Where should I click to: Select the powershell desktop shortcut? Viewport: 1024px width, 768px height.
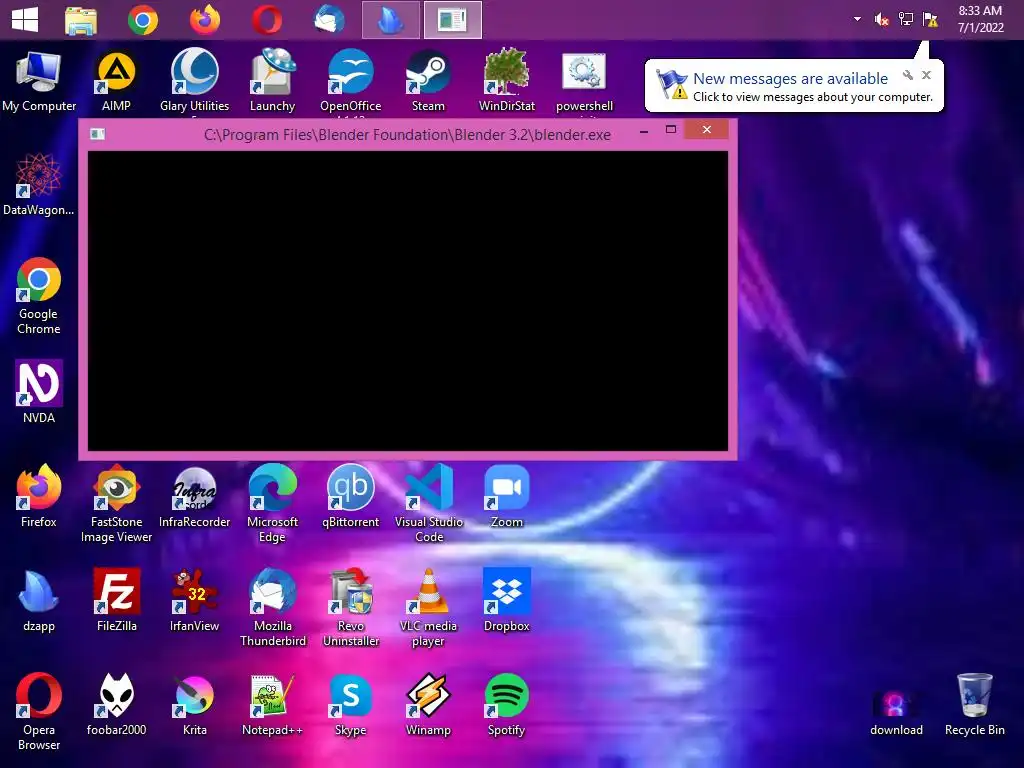pos(584,82)
